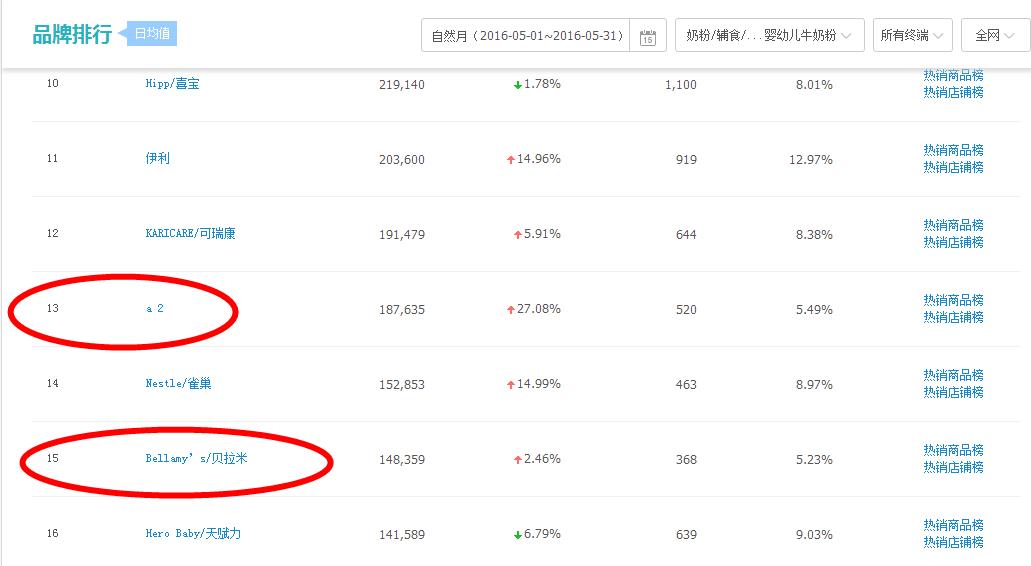Open 热销商品榜 for a 2 row
The width and height of the screenshot is (1031, 566).
click(x=953, y=300)
